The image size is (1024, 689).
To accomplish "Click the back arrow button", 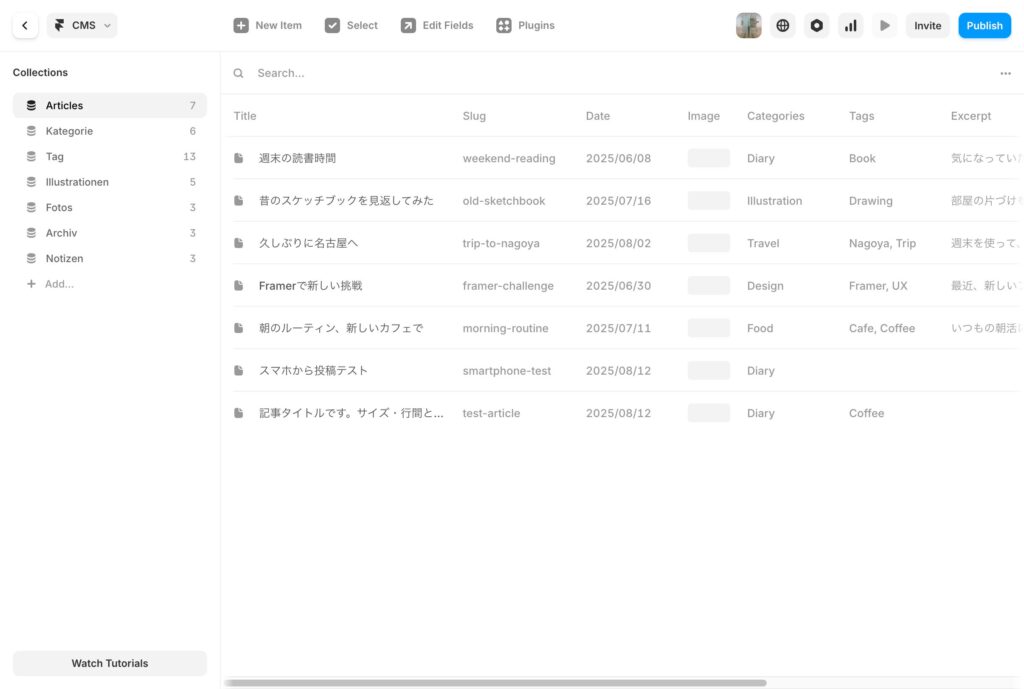I will [25, 26].
